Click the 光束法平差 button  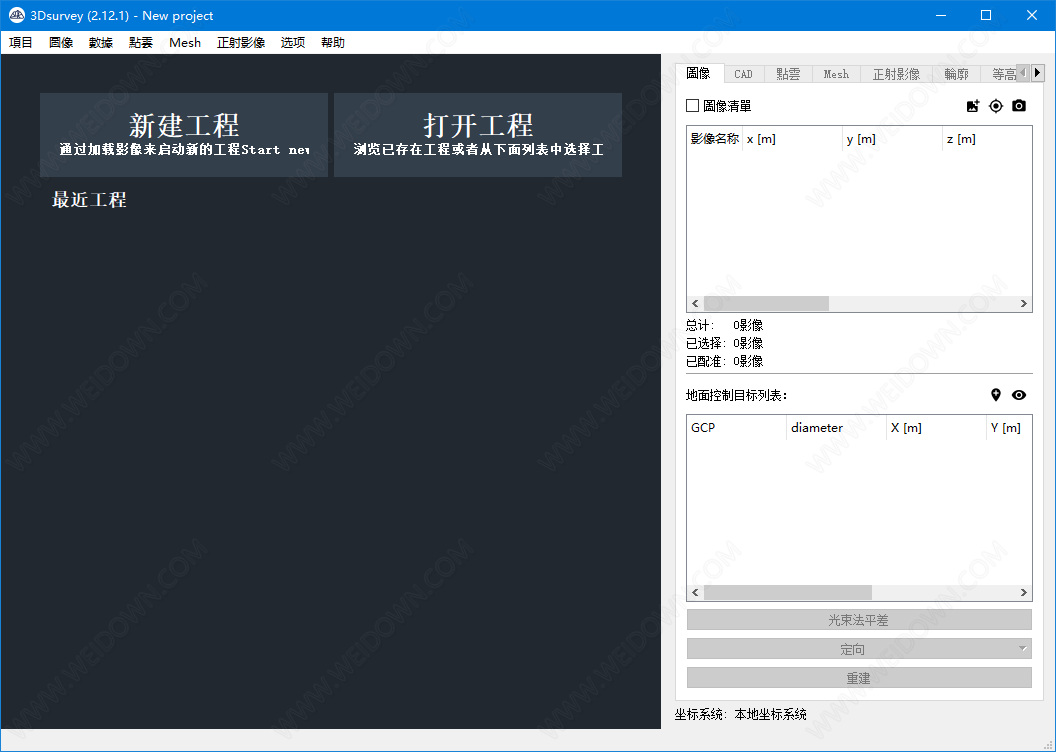click(x=859, y=619)
